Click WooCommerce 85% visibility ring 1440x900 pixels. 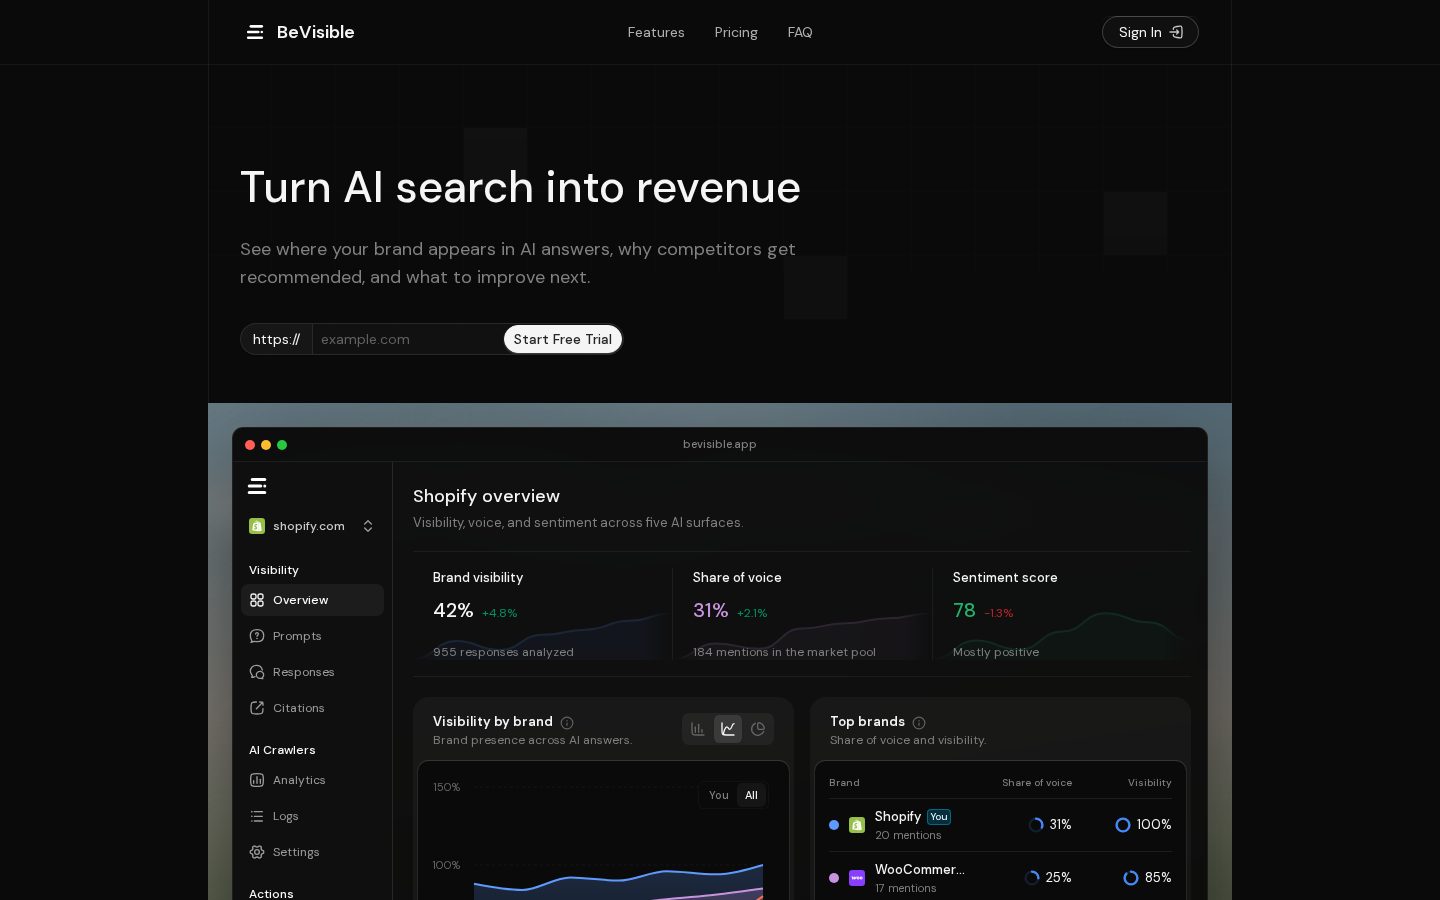(1131, 878)
